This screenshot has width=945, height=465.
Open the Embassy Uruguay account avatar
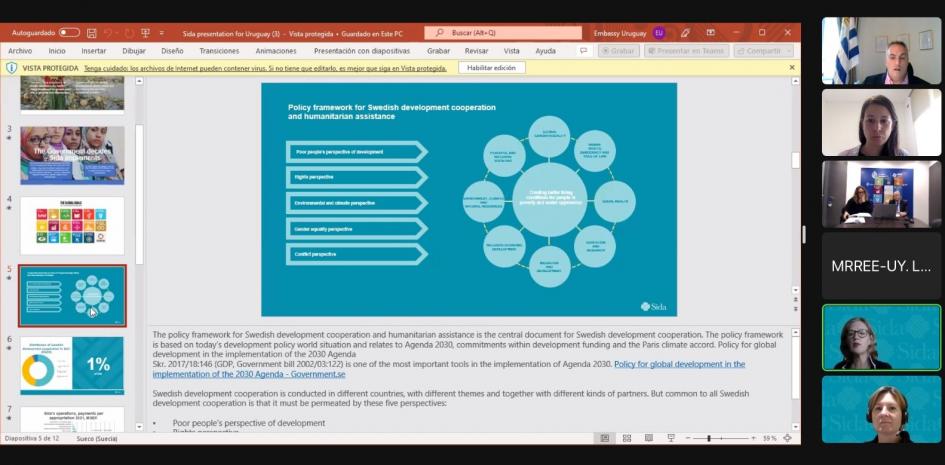[659, 33]
